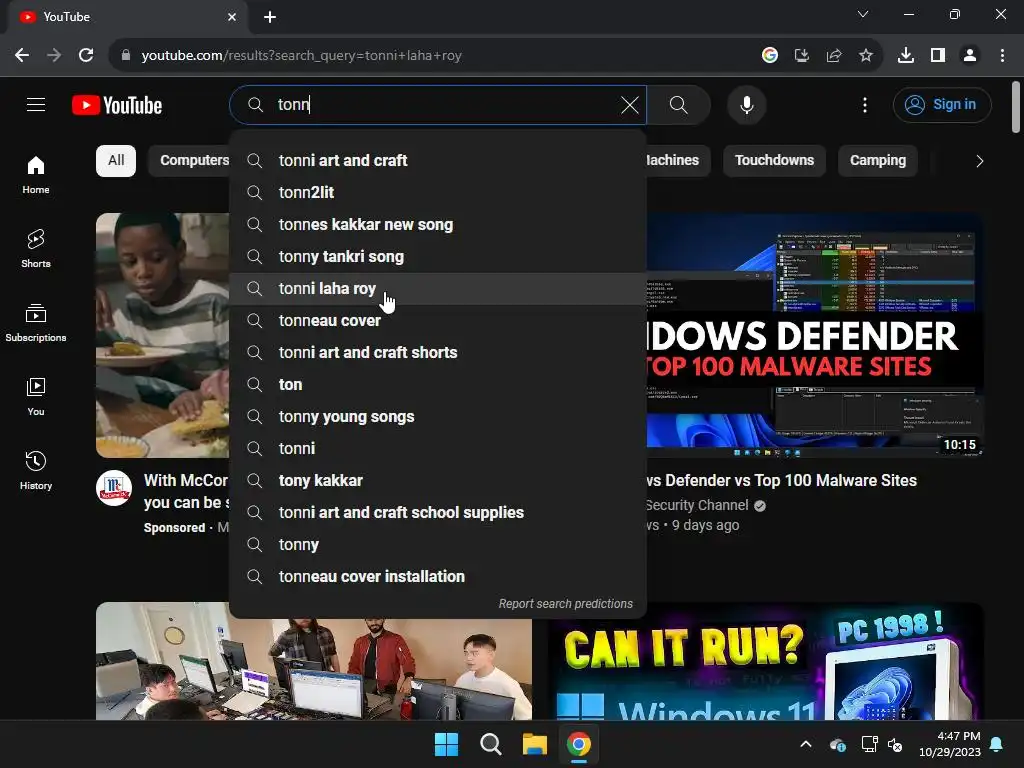Share this page via address bar icon
The height and width of the screenshot is (768, 1024).
834,56
